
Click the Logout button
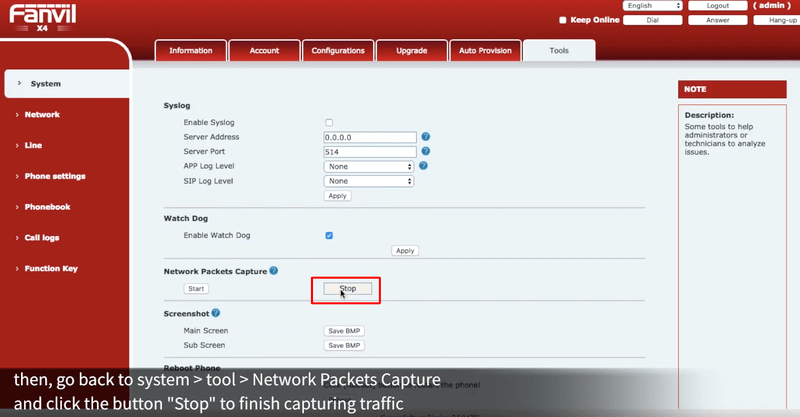point(717,6)
